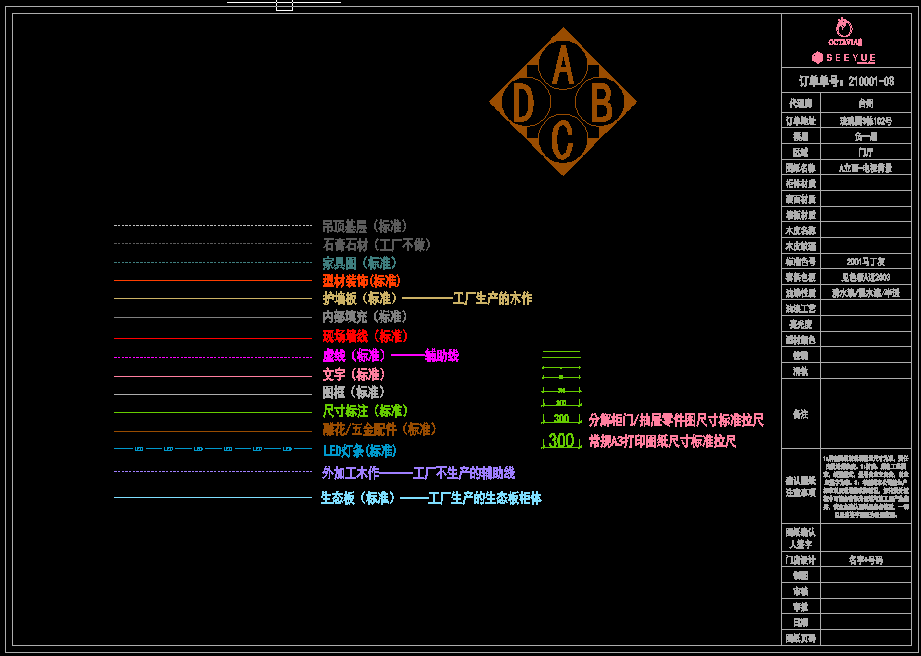Click the letter B circle in the diamond symbol

coord(600,103)
